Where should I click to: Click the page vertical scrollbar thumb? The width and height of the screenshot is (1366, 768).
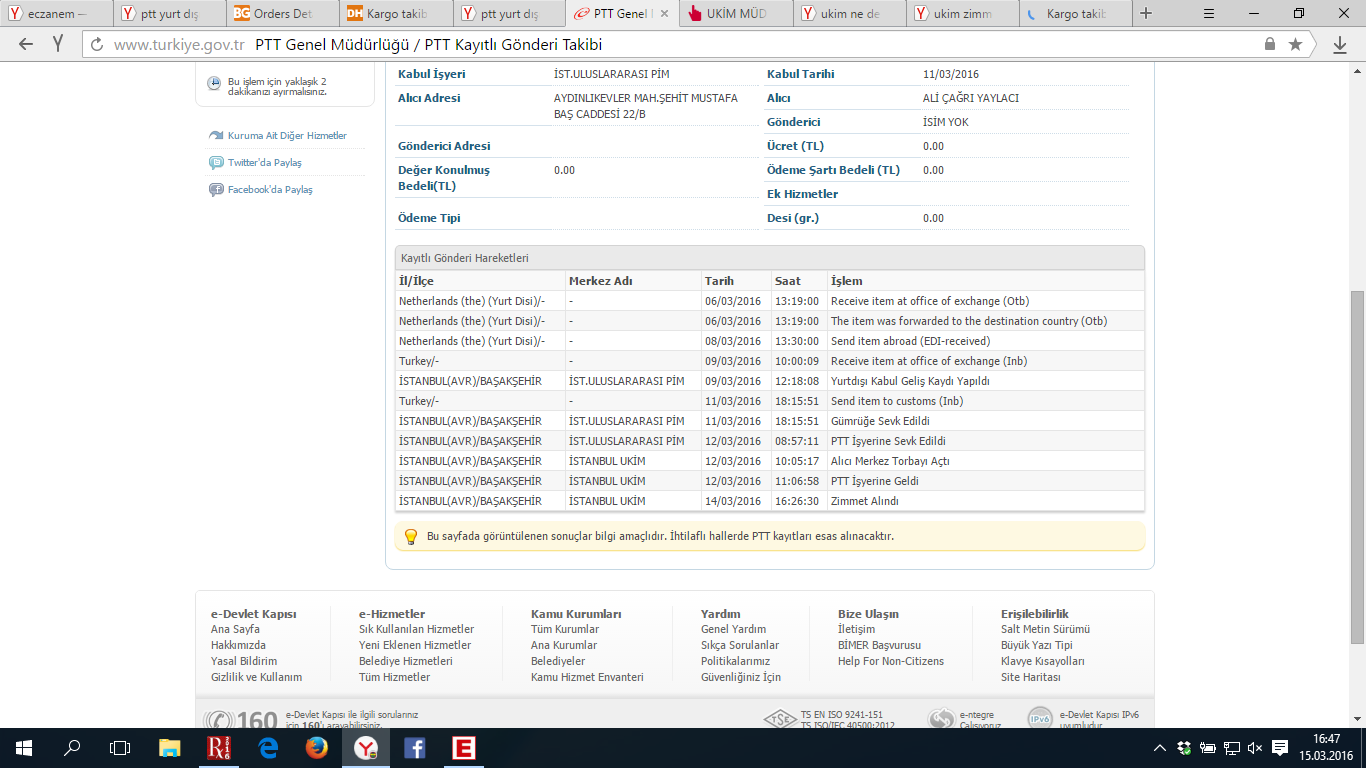pyautogui.click(x=1357, y=468)
